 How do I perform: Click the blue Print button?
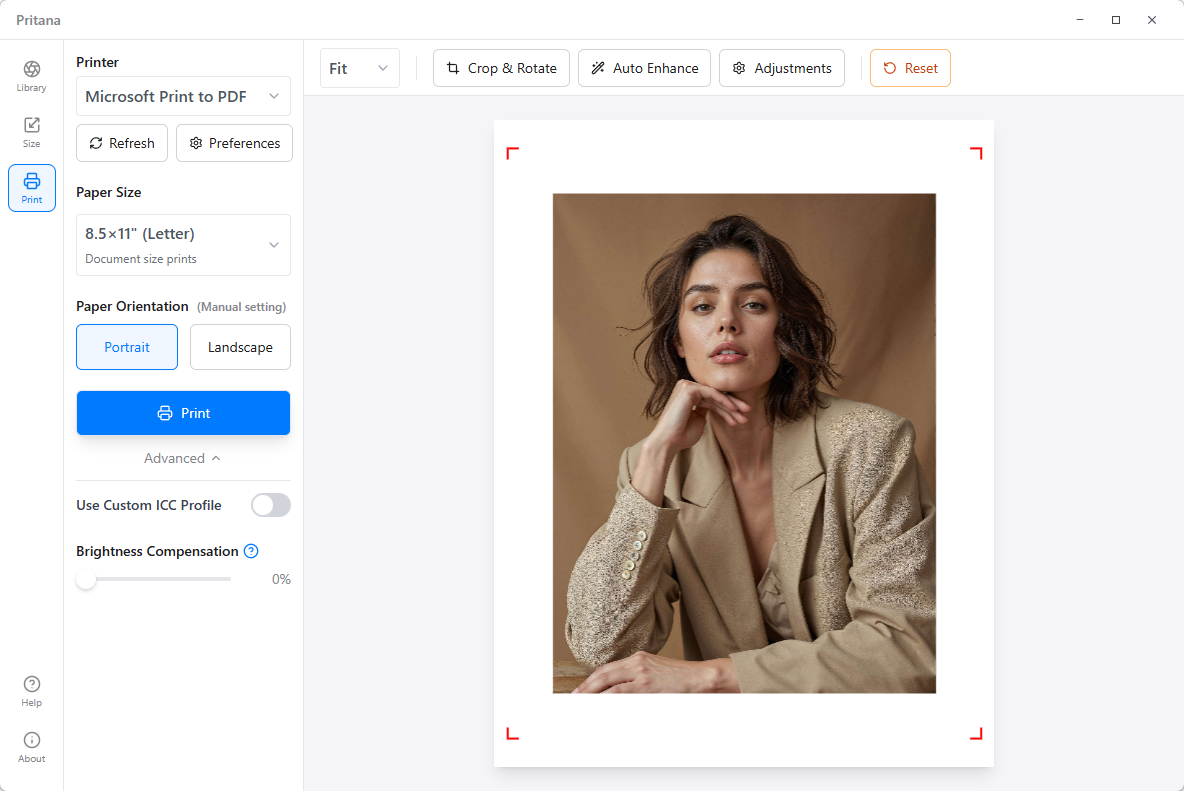(x=183, y=412)
